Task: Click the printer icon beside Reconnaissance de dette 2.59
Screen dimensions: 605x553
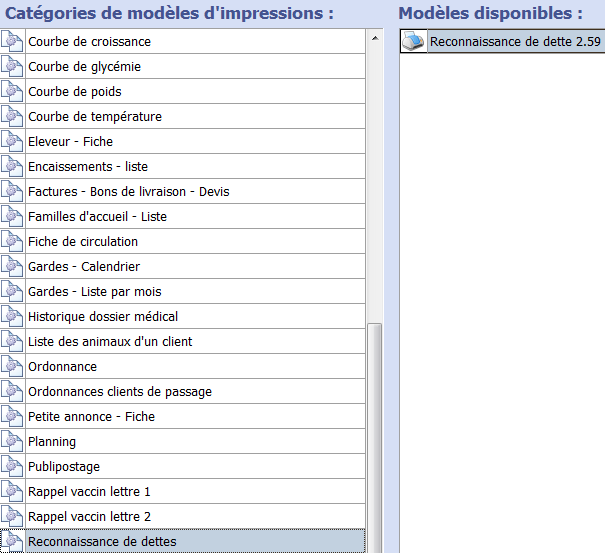Action: (x=413, y=41)
